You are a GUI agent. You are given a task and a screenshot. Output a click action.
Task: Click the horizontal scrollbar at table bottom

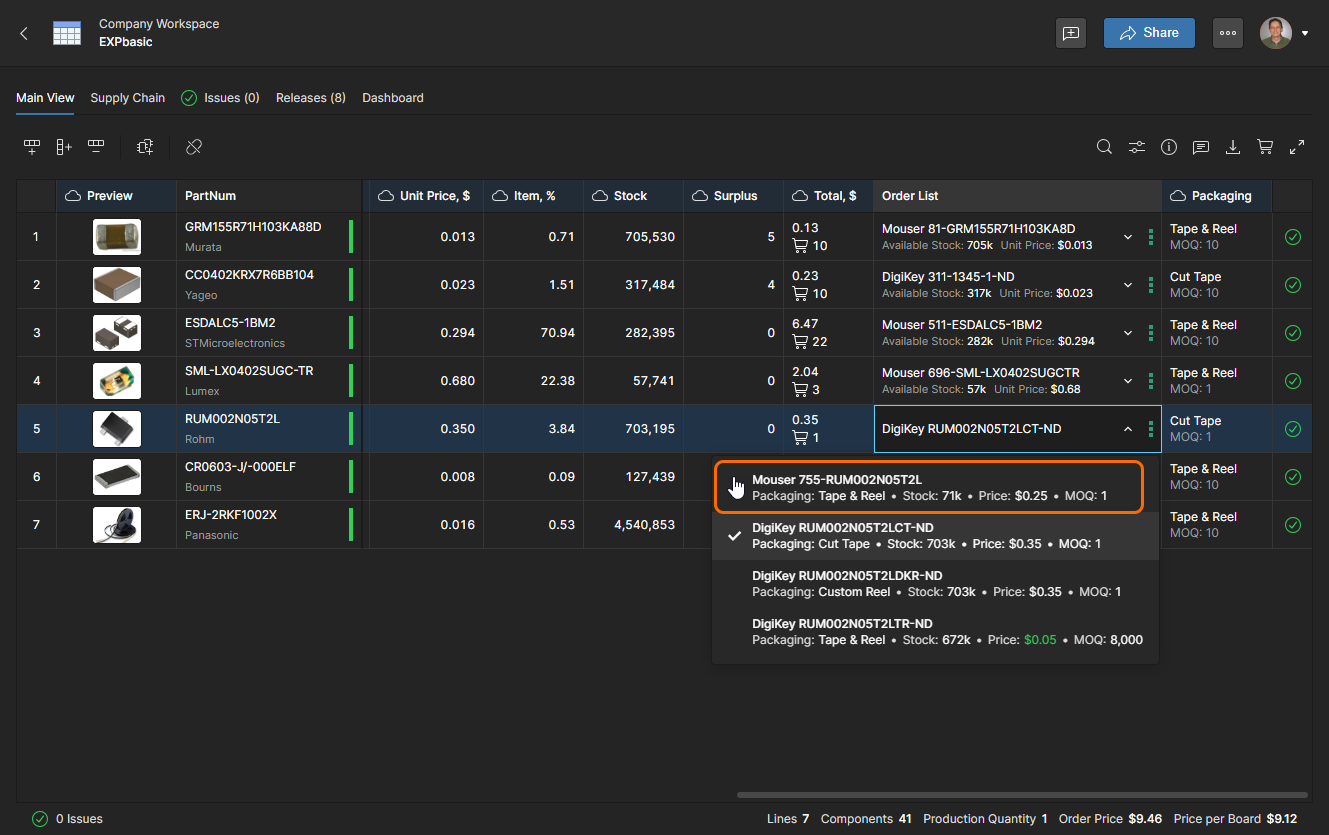1020,795
